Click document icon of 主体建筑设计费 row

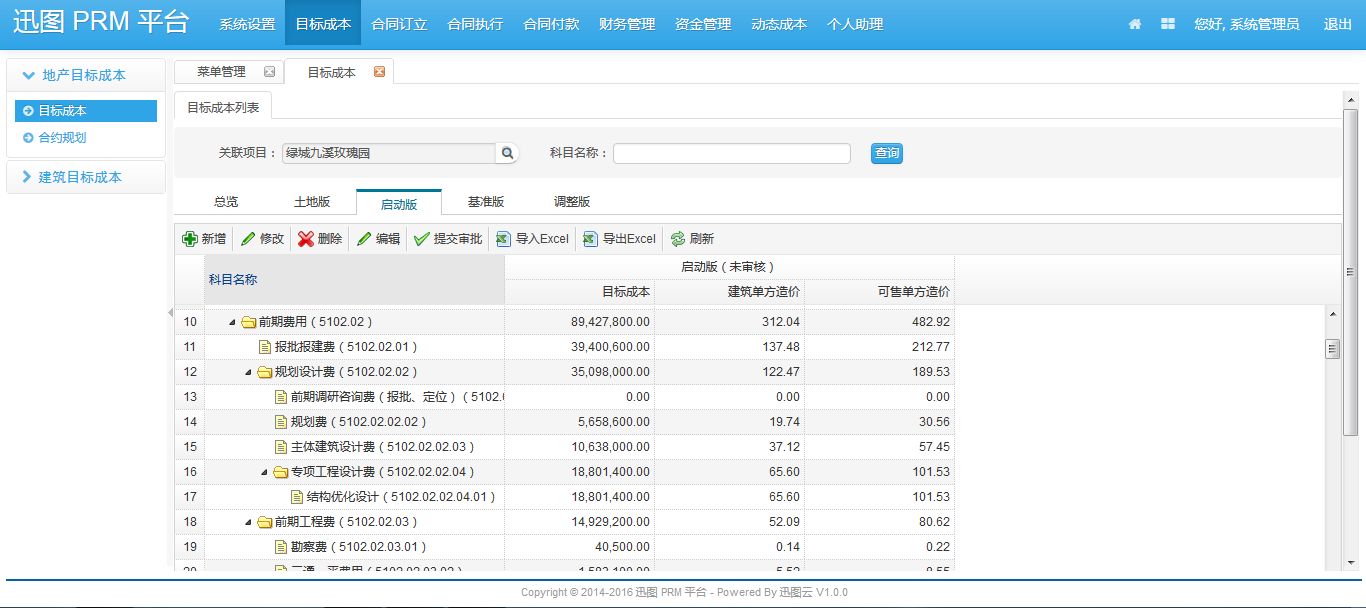coord(281,447)
